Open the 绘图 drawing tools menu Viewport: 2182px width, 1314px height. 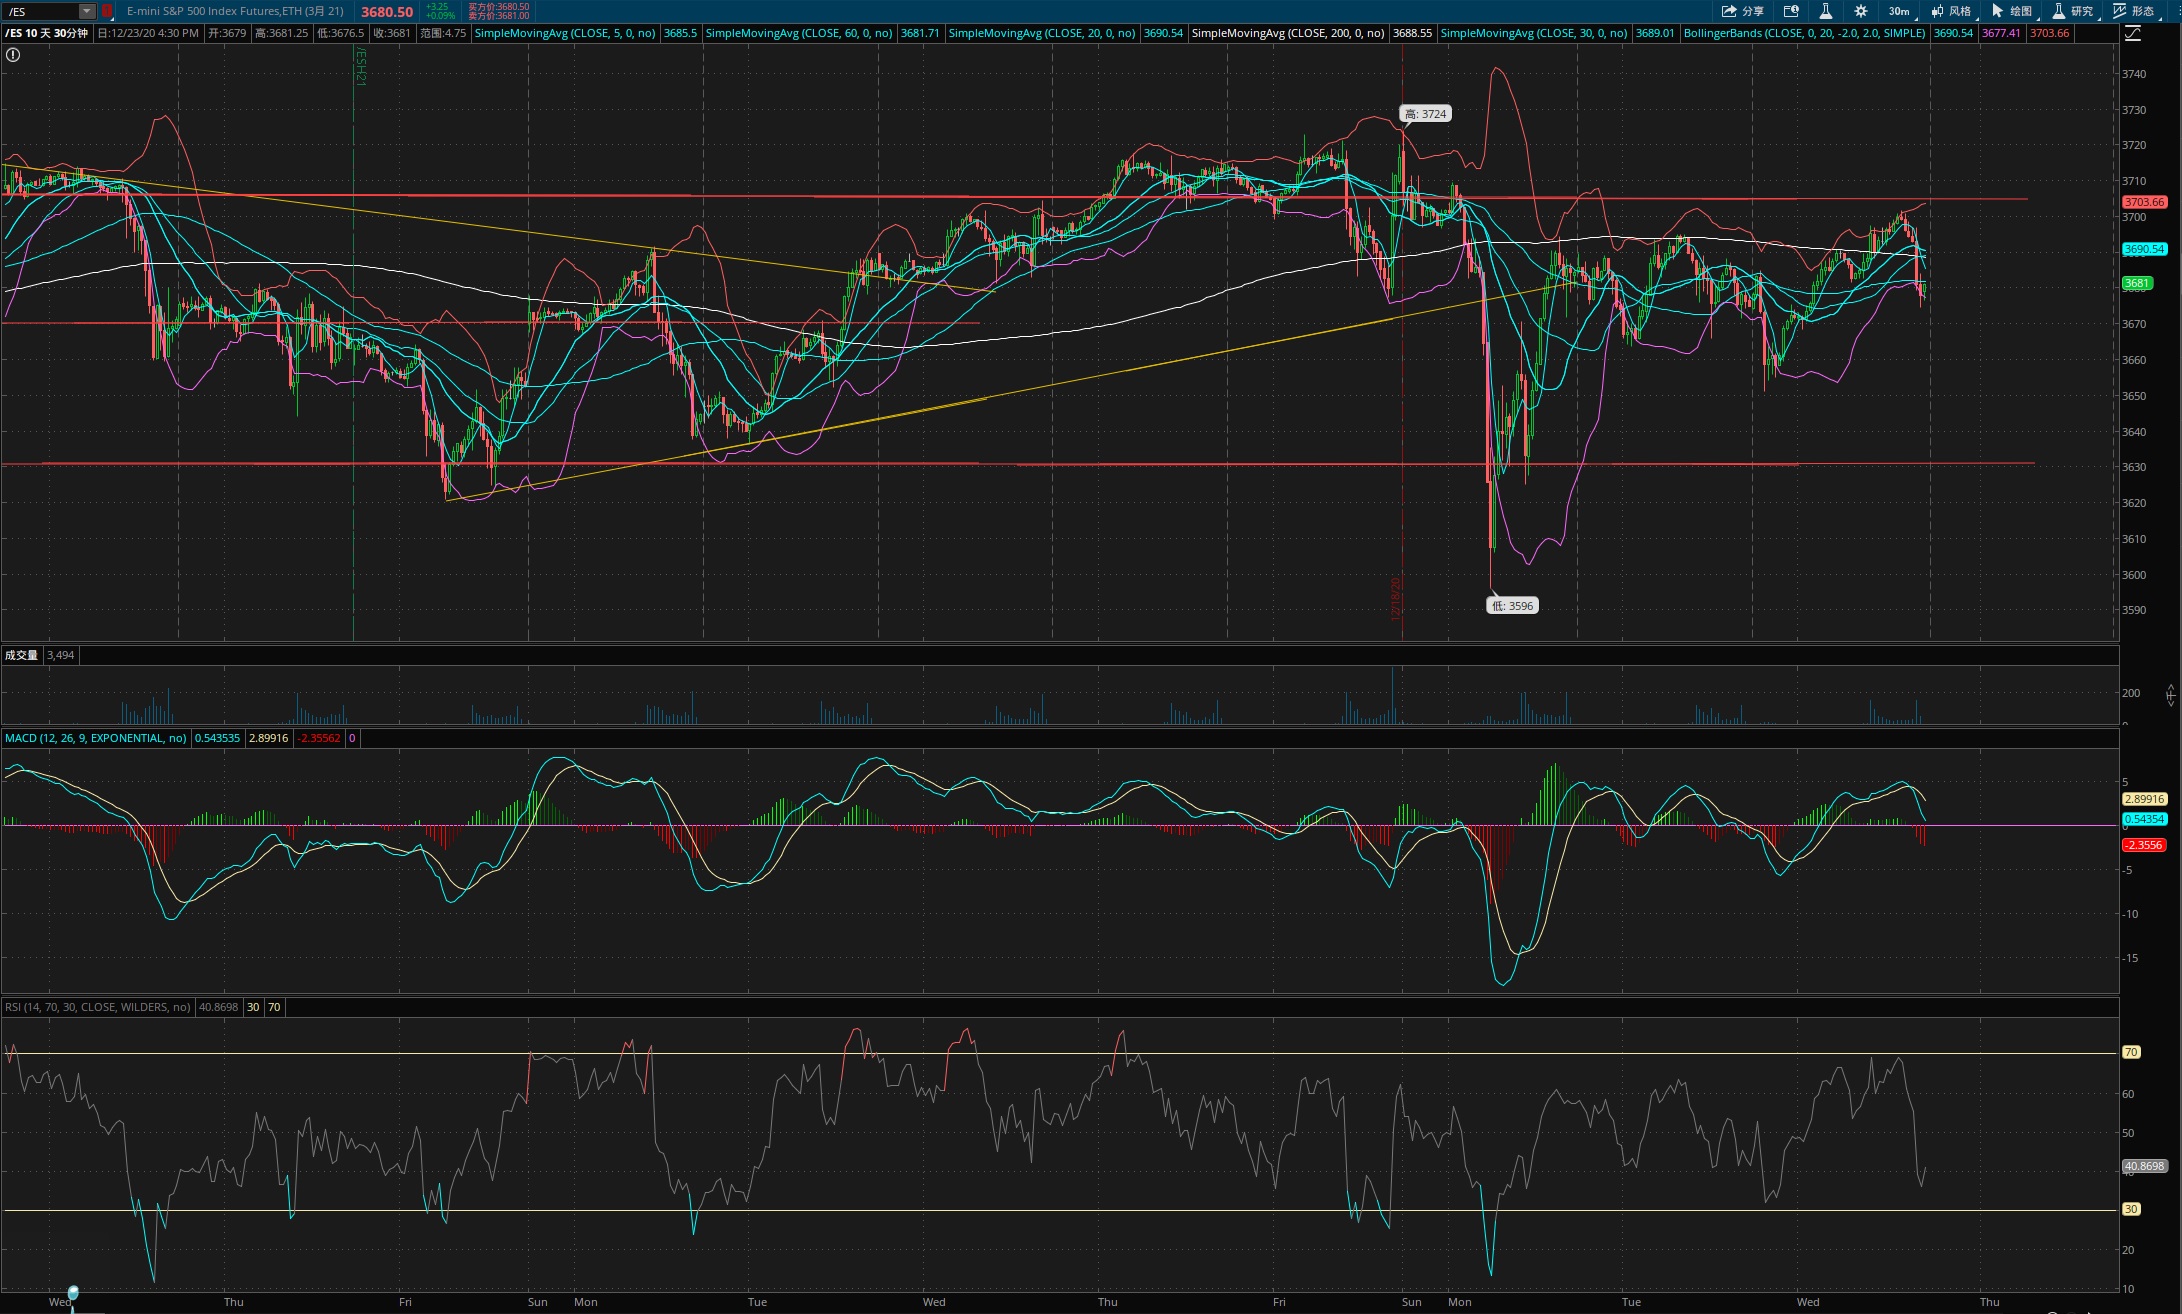[2012, 11]
